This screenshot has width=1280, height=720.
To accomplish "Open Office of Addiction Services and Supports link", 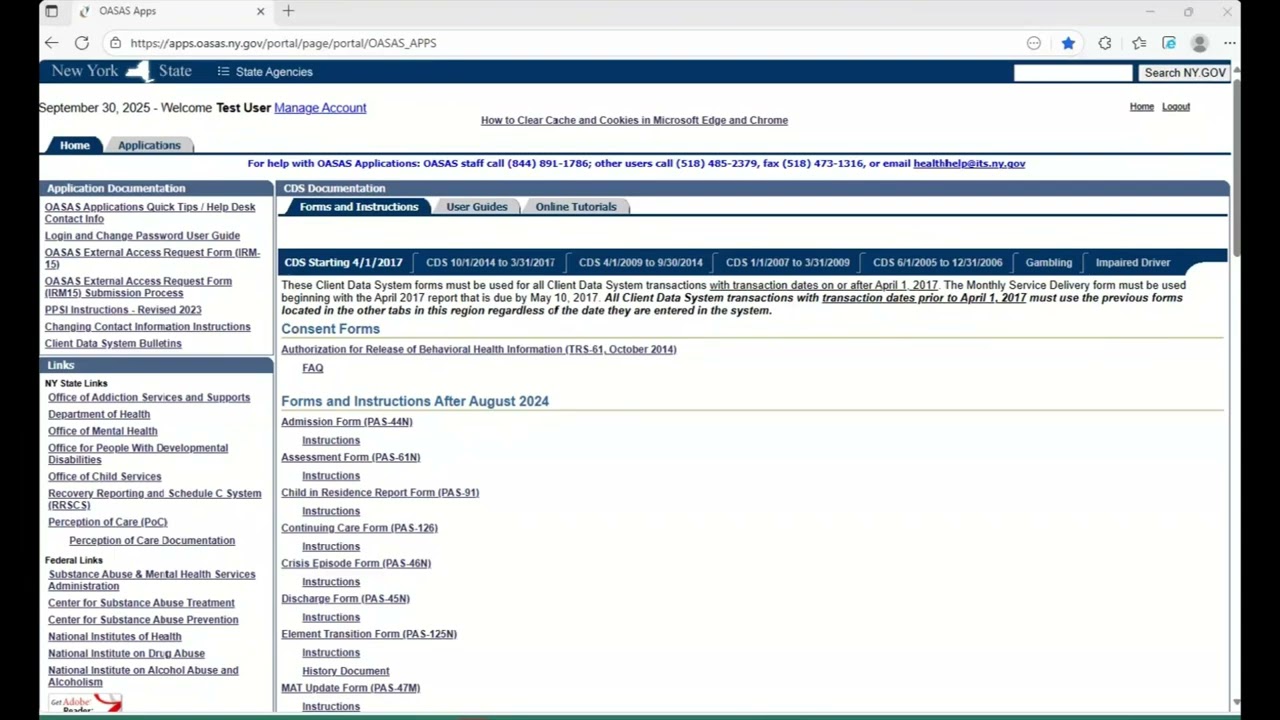I will pos(149,397).
